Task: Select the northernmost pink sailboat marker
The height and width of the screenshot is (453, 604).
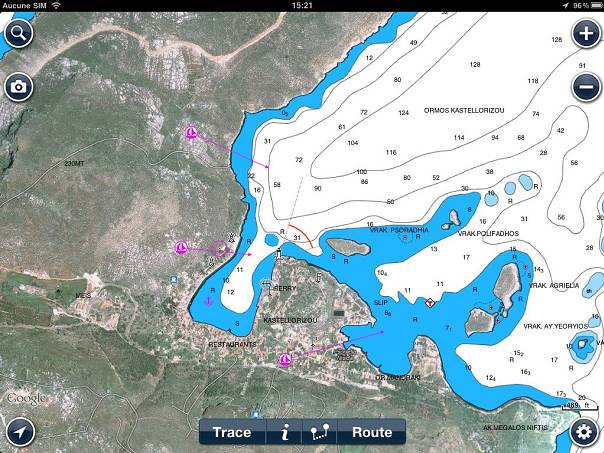Action: tap(192, 133)
